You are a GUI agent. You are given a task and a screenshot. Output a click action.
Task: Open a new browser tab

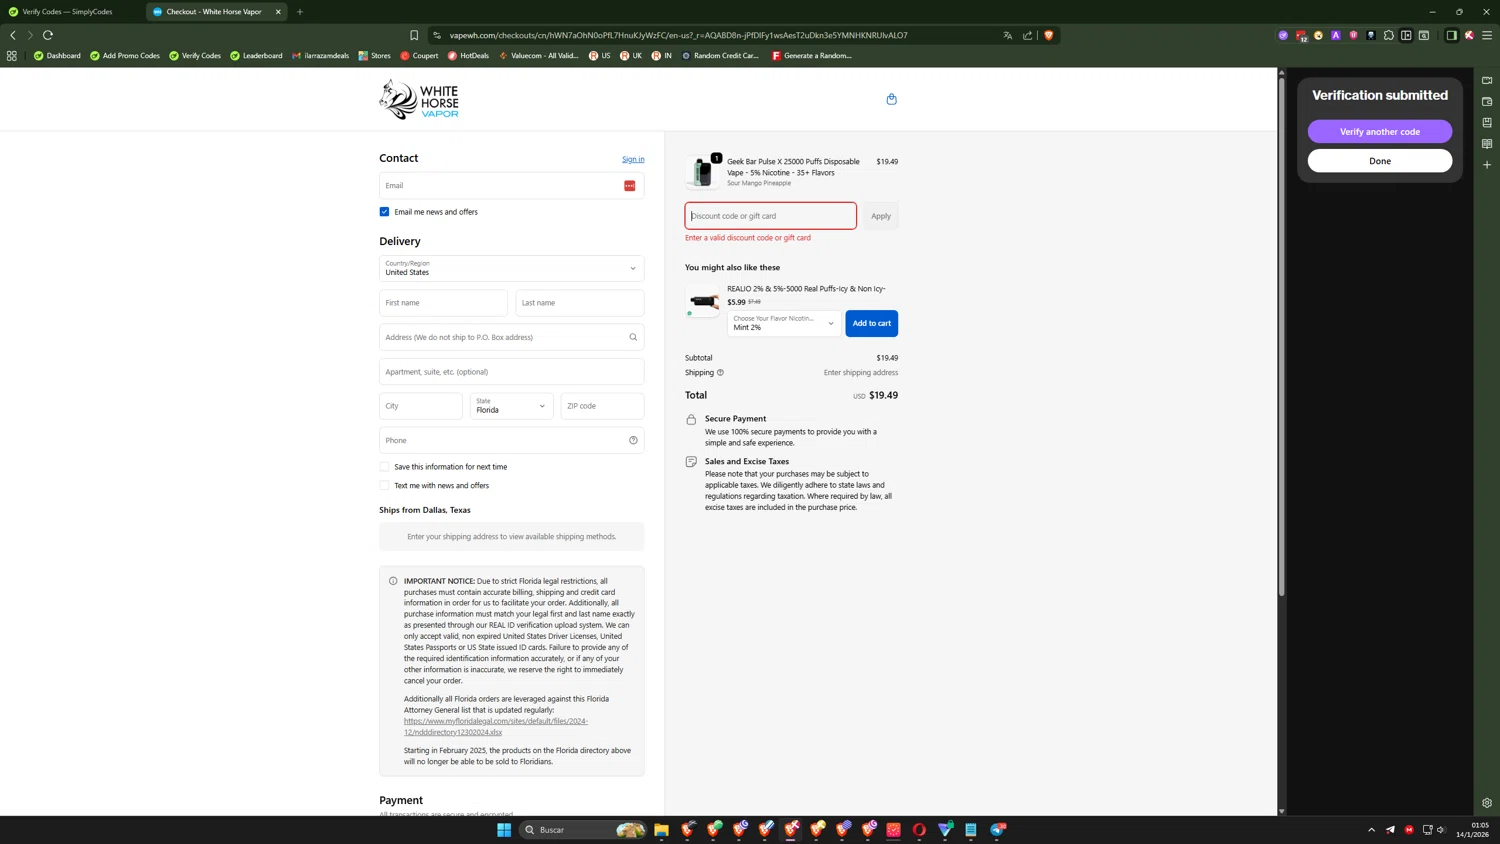click(300, 12)
